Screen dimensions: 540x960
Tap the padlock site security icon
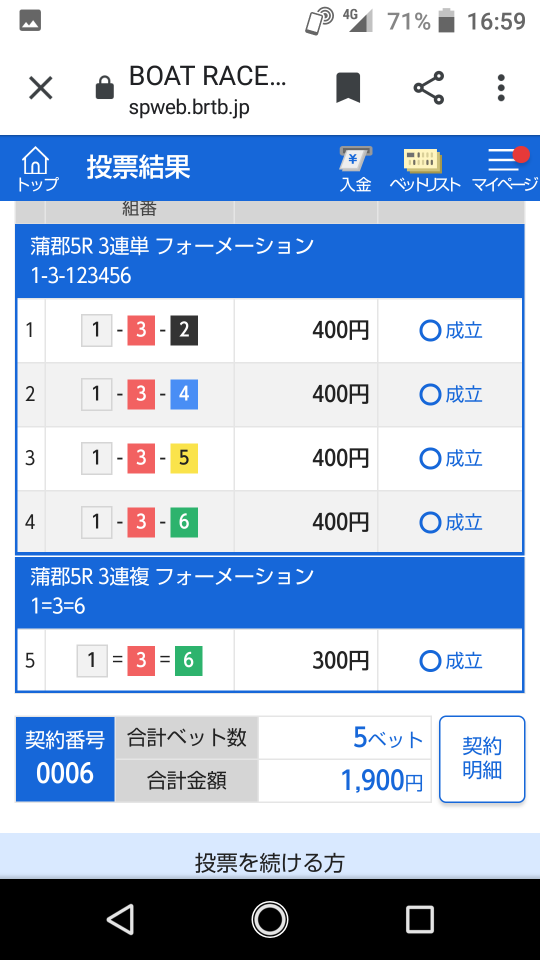[105, 89]
